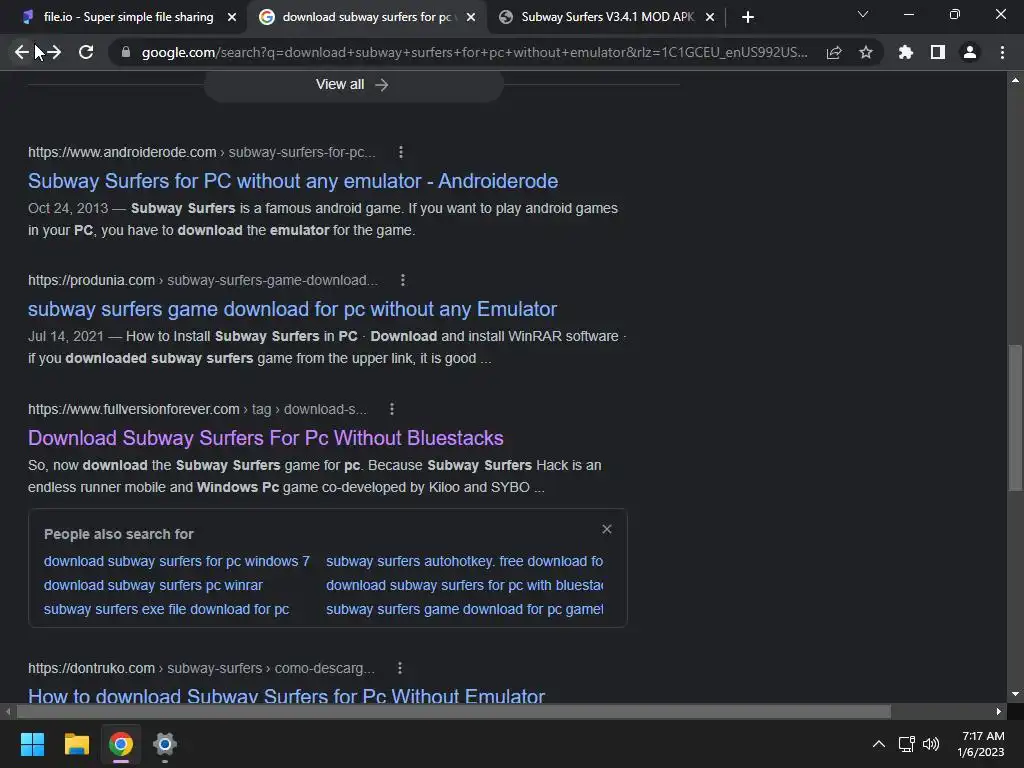Click the Chrome taskbar icon
This screenshot has height=768, width=1024.
click(121, 744)
